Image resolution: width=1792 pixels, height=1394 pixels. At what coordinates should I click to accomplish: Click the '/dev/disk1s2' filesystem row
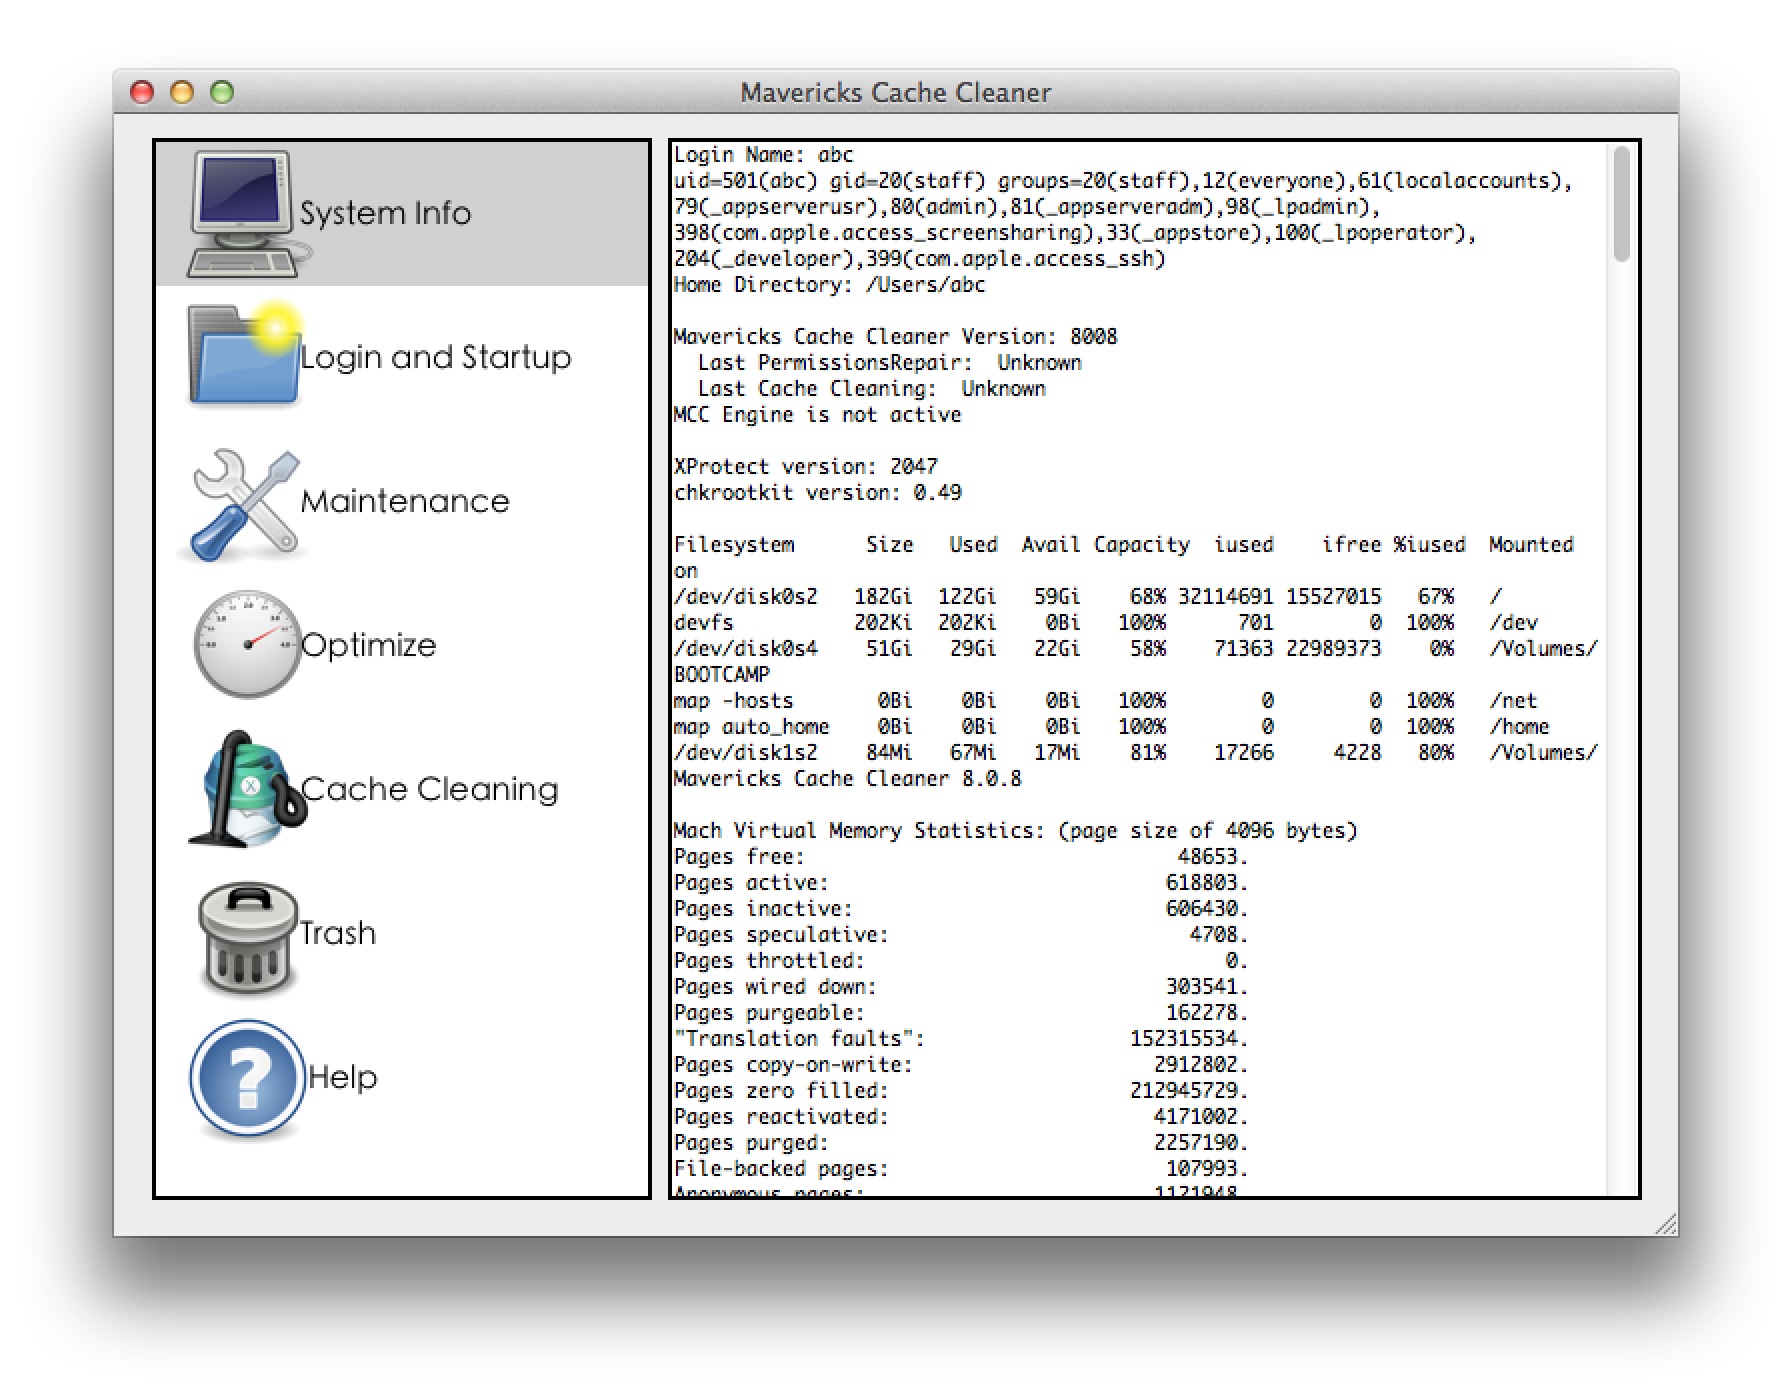[x=1136, y=753]
